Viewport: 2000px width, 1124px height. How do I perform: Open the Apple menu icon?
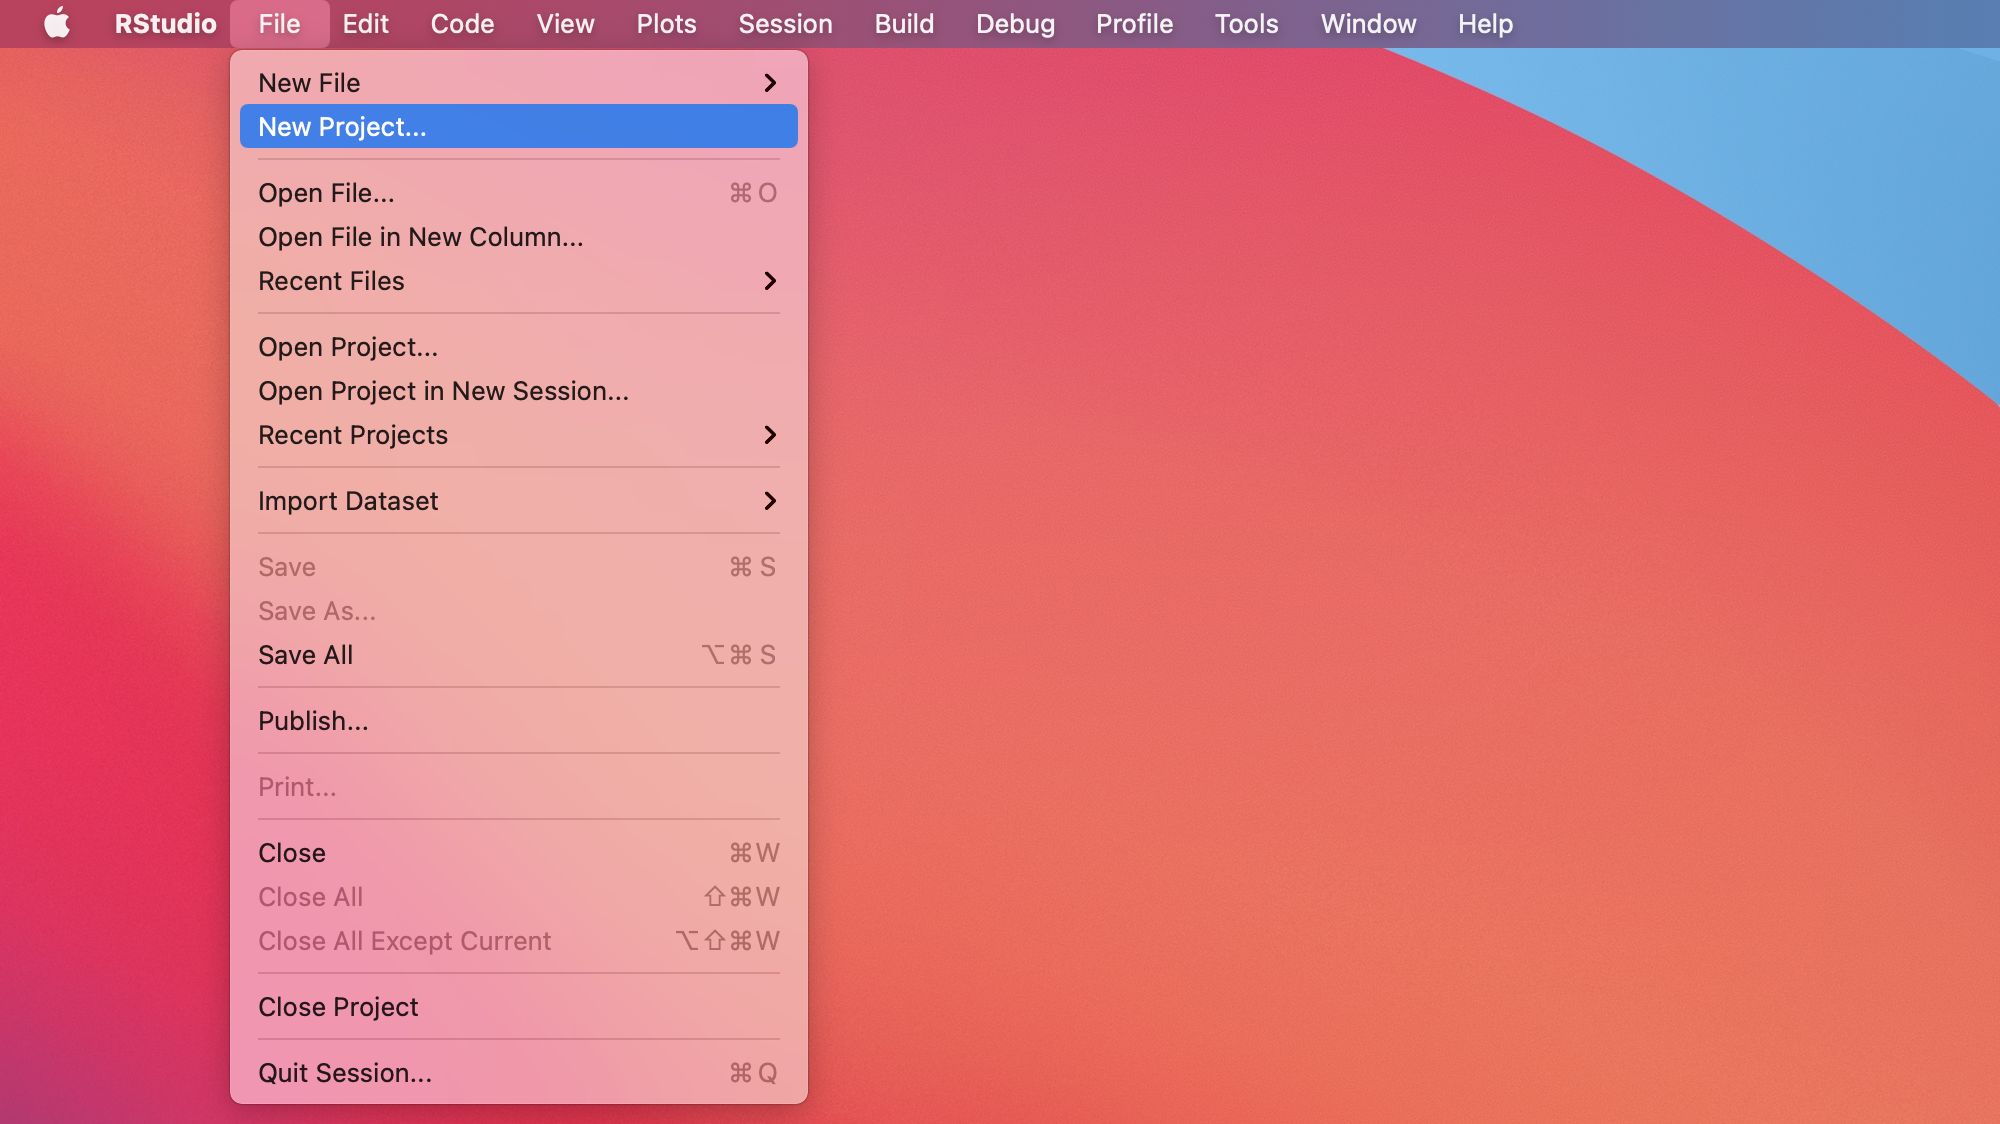coord(57,23)
